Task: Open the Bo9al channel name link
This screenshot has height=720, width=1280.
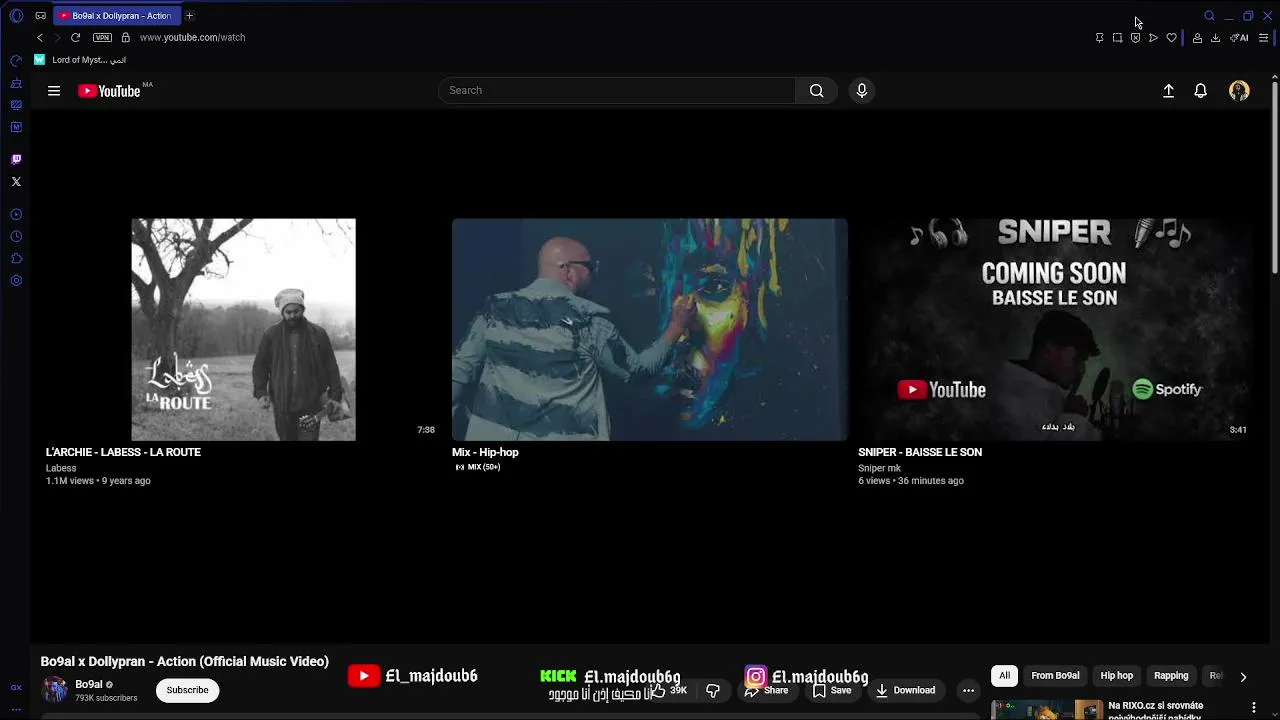Action: click(89, 684)
